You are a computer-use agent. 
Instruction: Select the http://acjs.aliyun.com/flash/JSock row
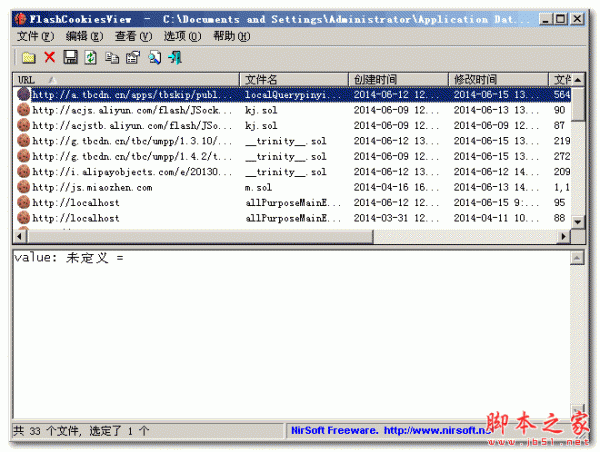click(293, 110)
